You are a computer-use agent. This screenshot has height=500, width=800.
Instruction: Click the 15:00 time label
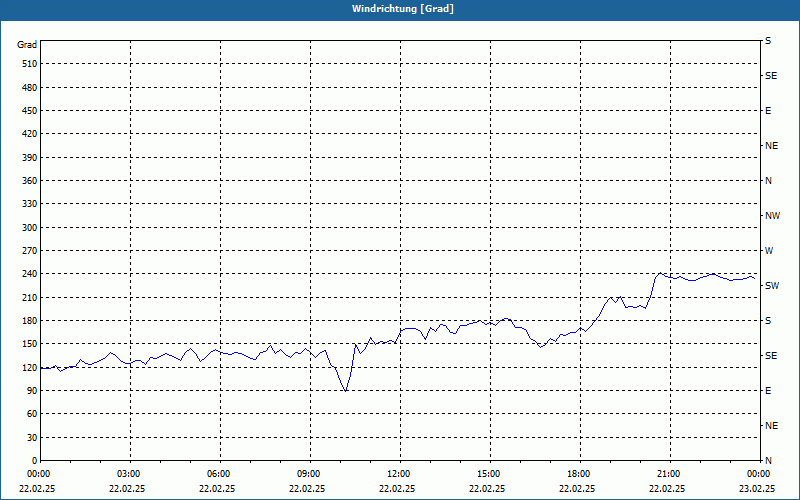(x=490, y=473)
